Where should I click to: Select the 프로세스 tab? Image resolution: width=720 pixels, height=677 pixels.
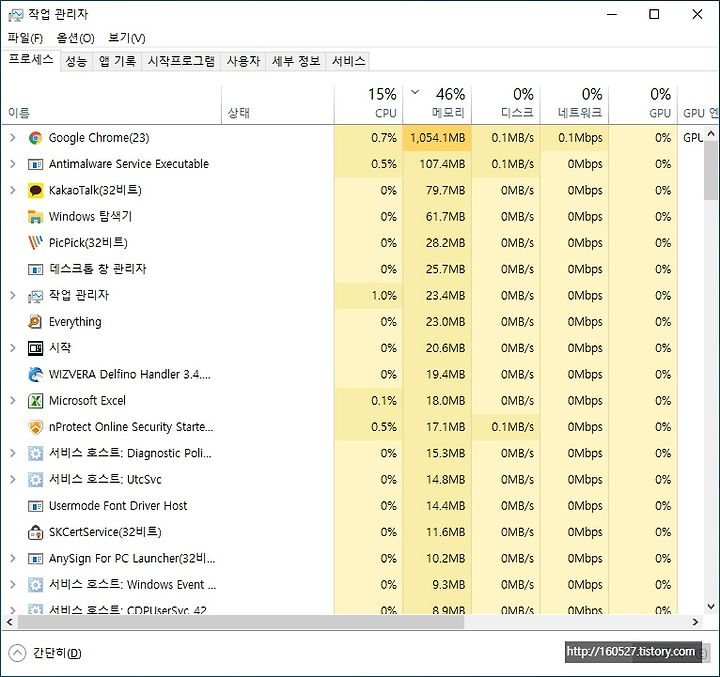point(31,60)
